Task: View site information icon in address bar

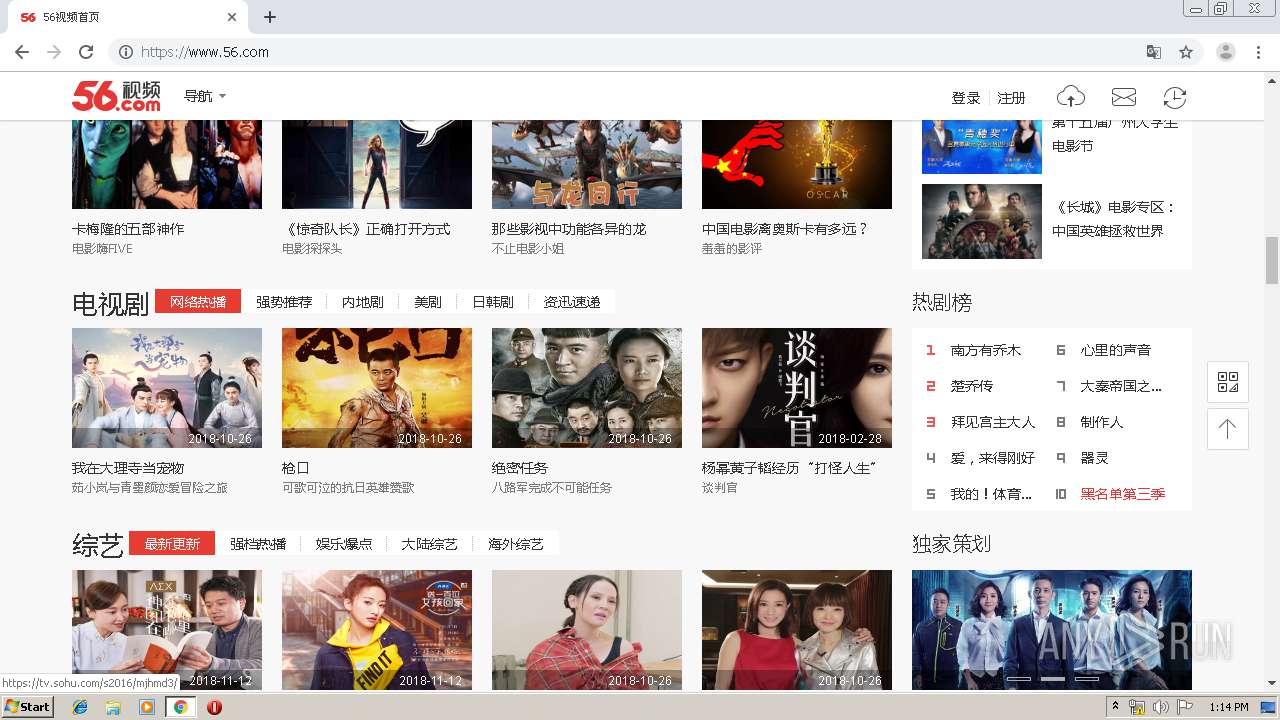Action: pos(125,52)
